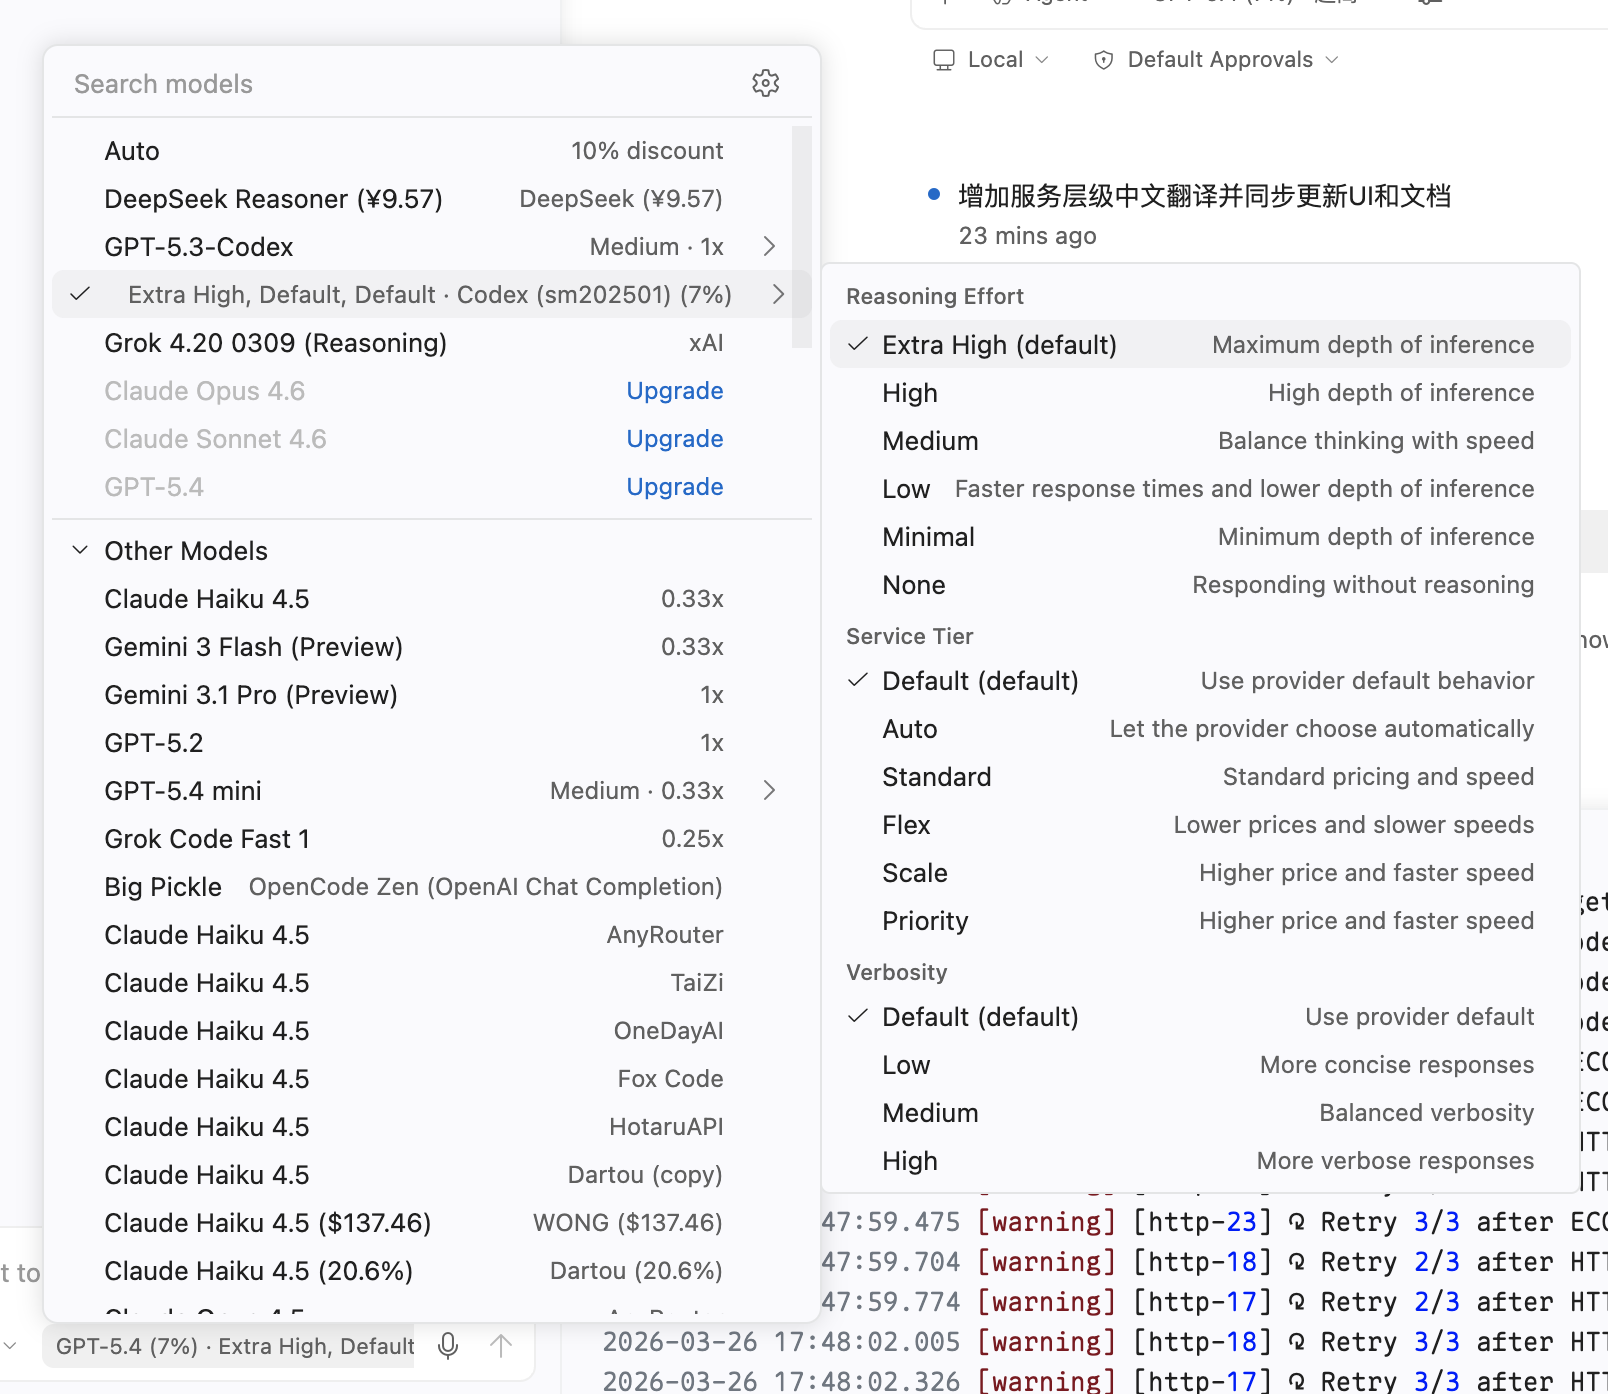
Task: Set service tier to Auto
Action: (1200, 728)
